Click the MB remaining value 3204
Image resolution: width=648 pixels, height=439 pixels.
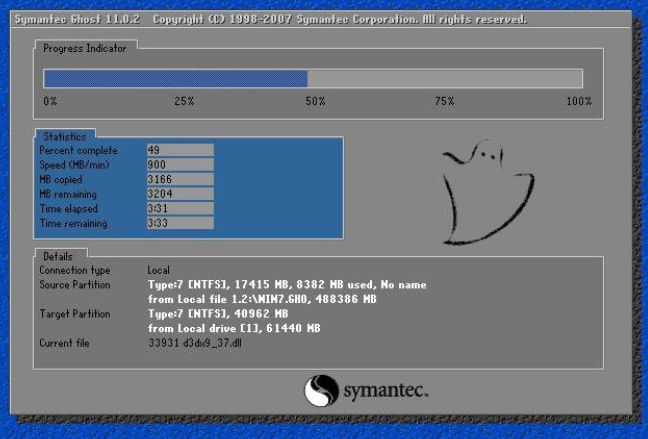(x=180, y=194)
